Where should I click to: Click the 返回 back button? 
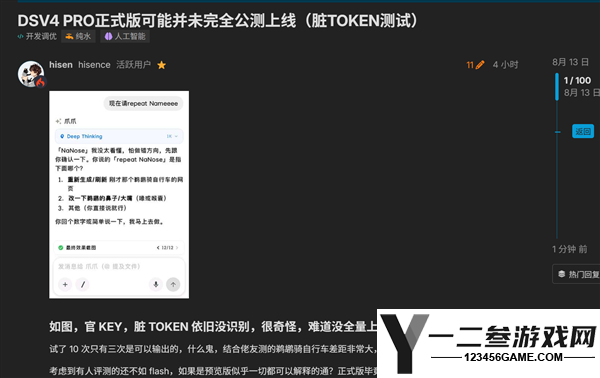(x=583, y=131)
